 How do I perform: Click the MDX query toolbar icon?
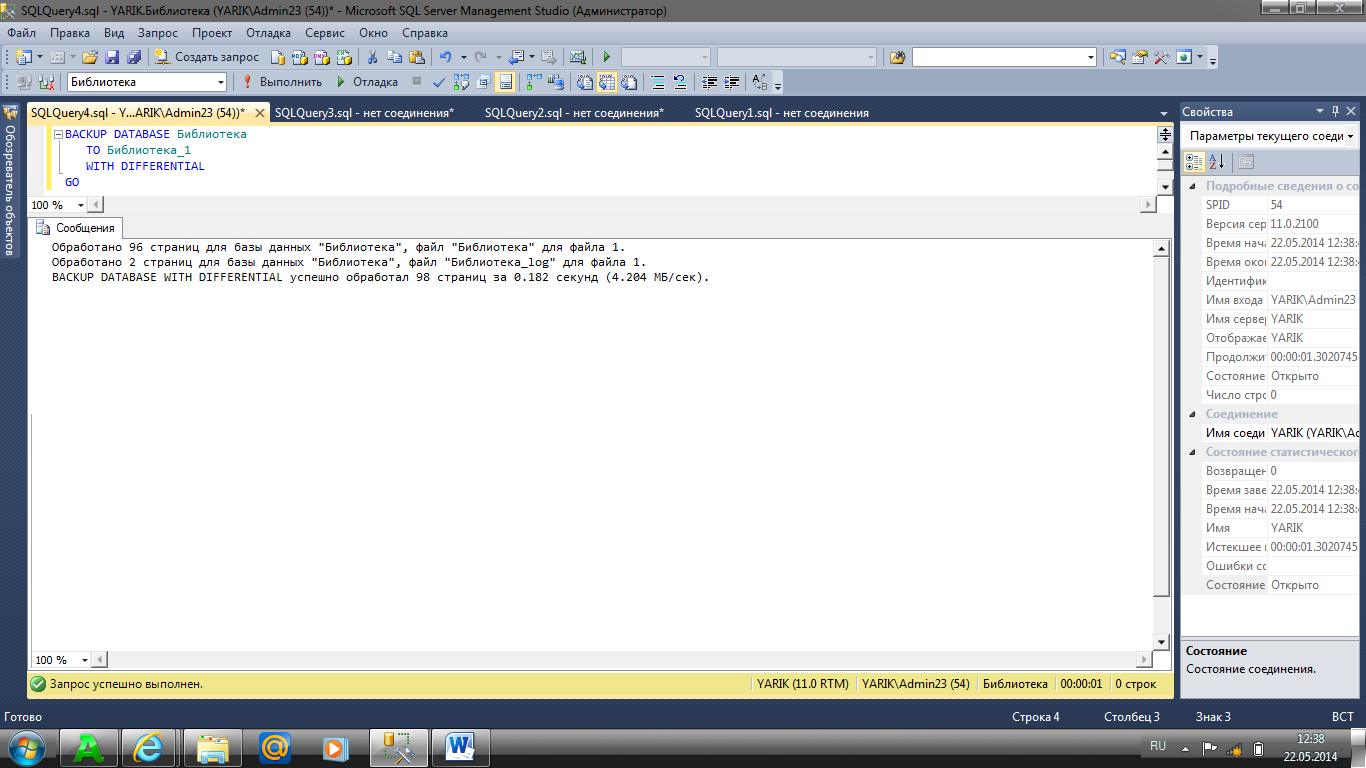[x=300, y=57]
